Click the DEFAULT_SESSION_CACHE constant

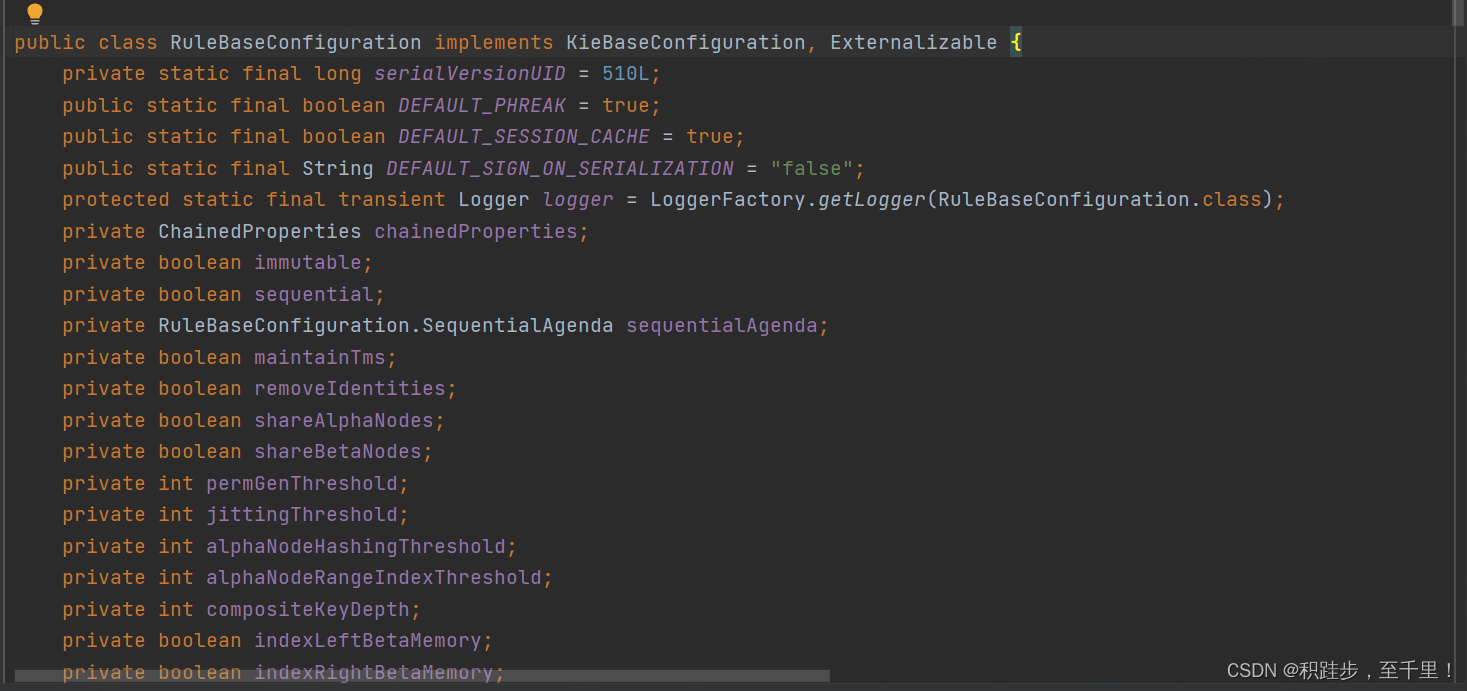coord(524,137)
